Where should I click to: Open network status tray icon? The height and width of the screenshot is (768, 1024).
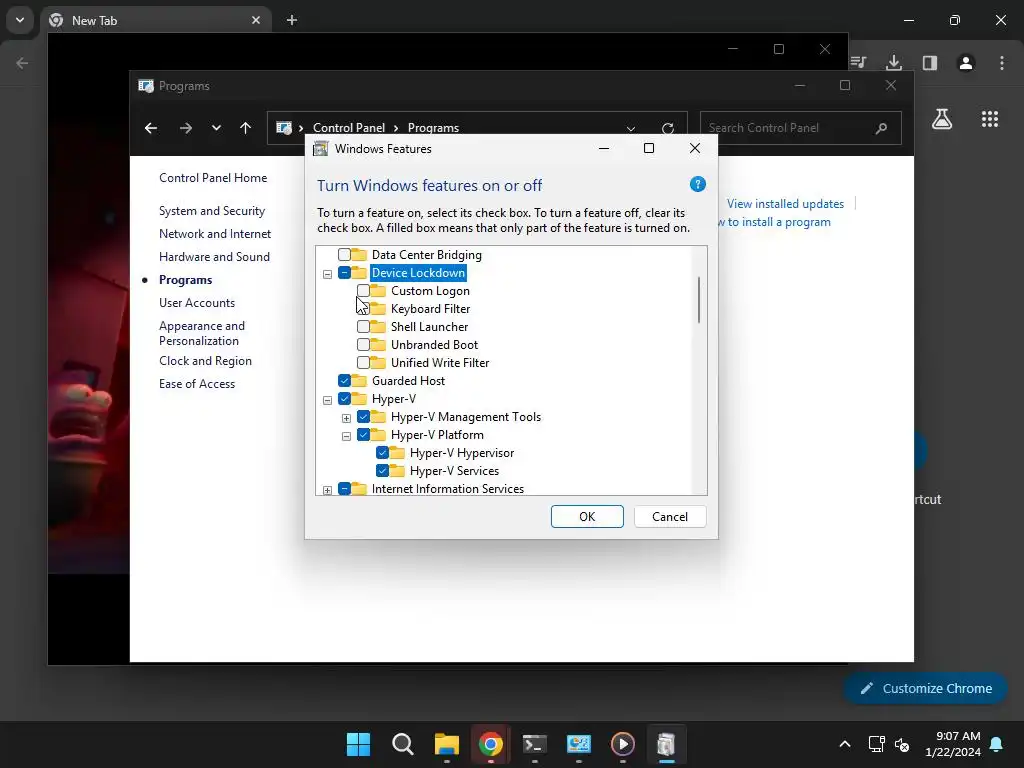876,744
